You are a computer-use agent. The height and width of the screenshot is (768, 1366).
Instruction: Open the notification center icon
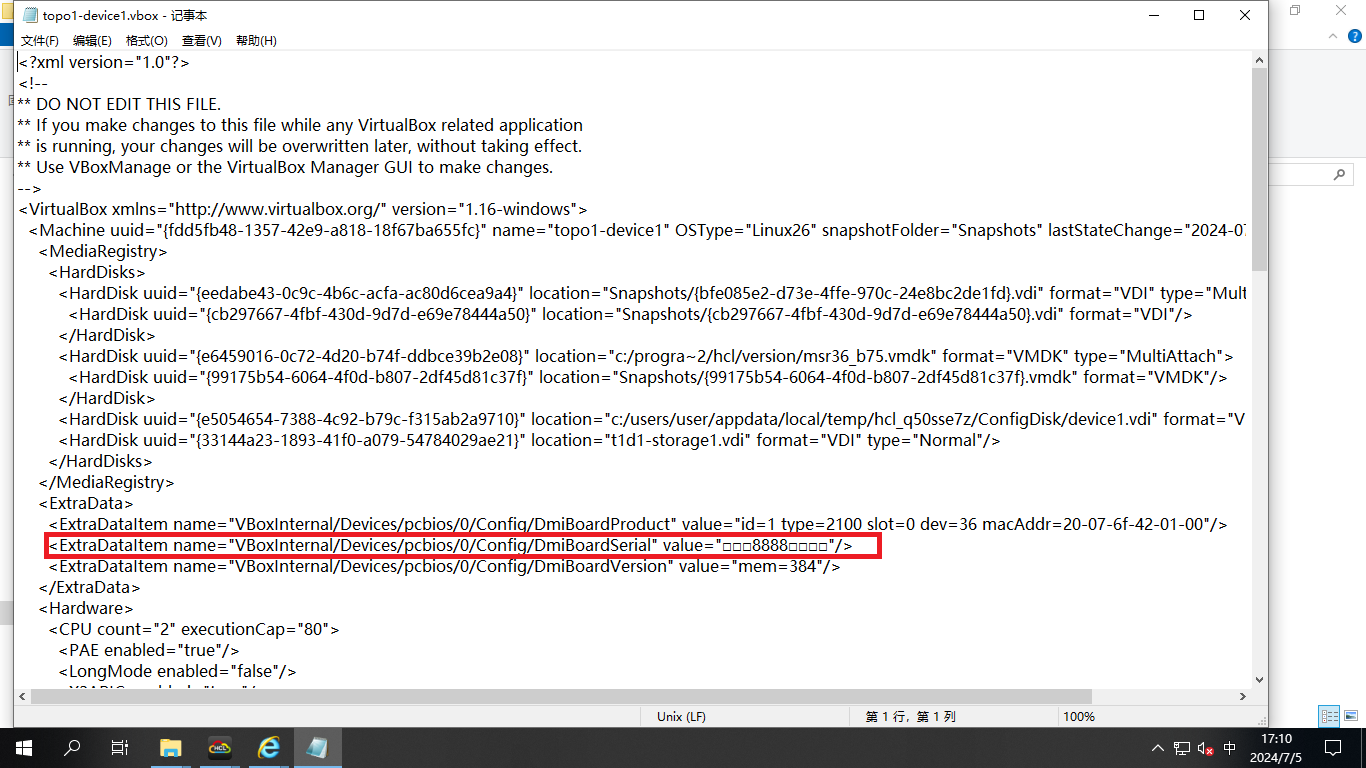[1332, 748]
